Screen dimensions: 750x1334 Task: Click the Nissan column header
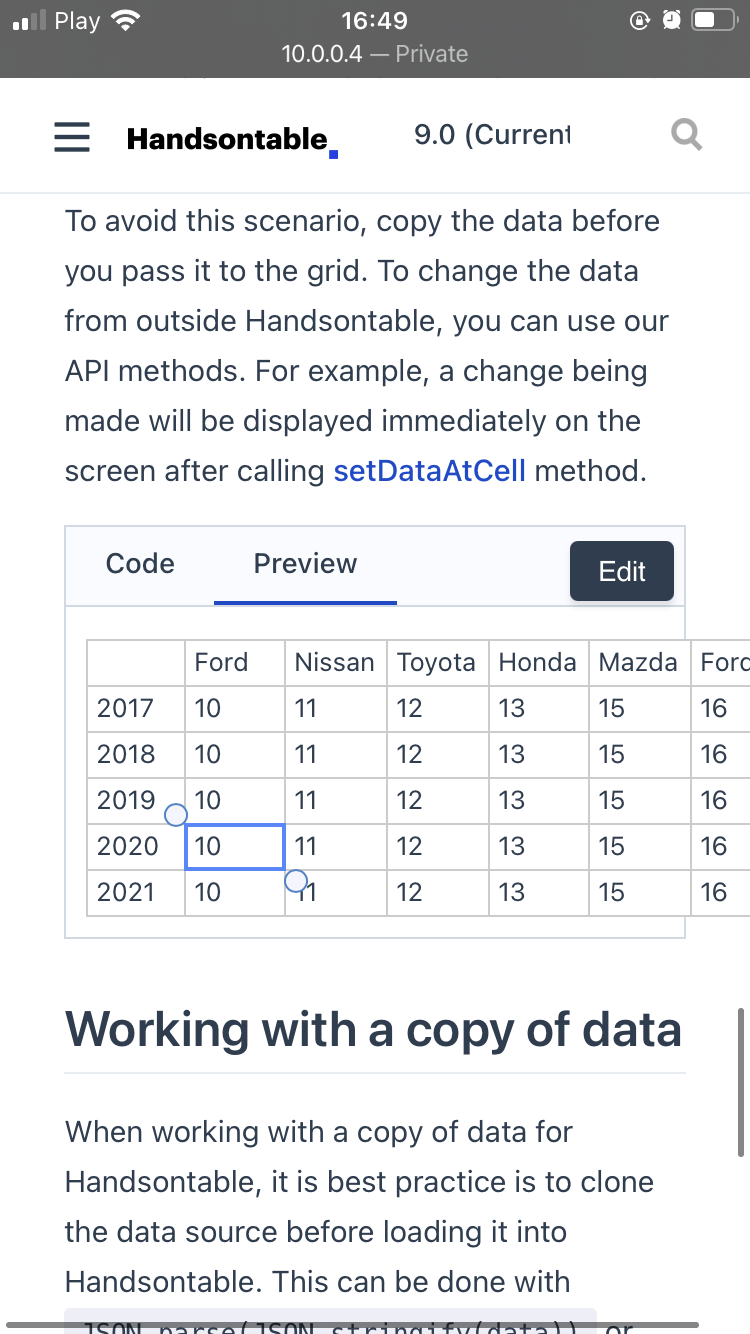click(335, 662)
